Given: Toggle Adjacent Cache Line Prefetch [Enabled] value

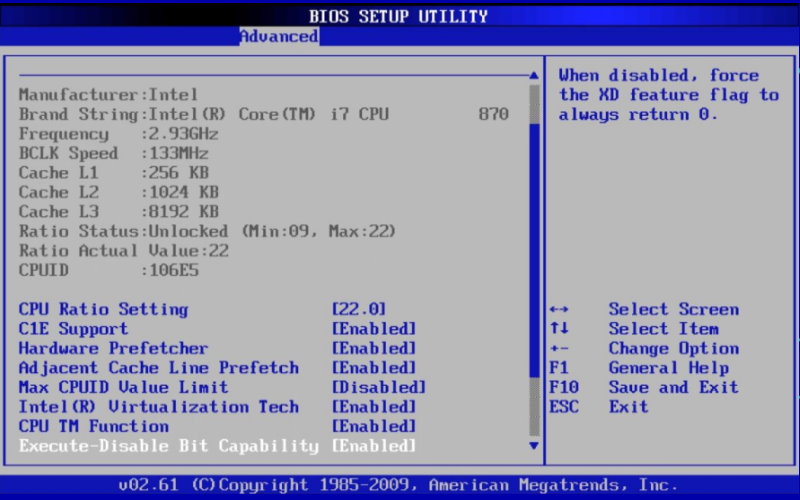Looking at the screenshot, I should tap(373, 368).
